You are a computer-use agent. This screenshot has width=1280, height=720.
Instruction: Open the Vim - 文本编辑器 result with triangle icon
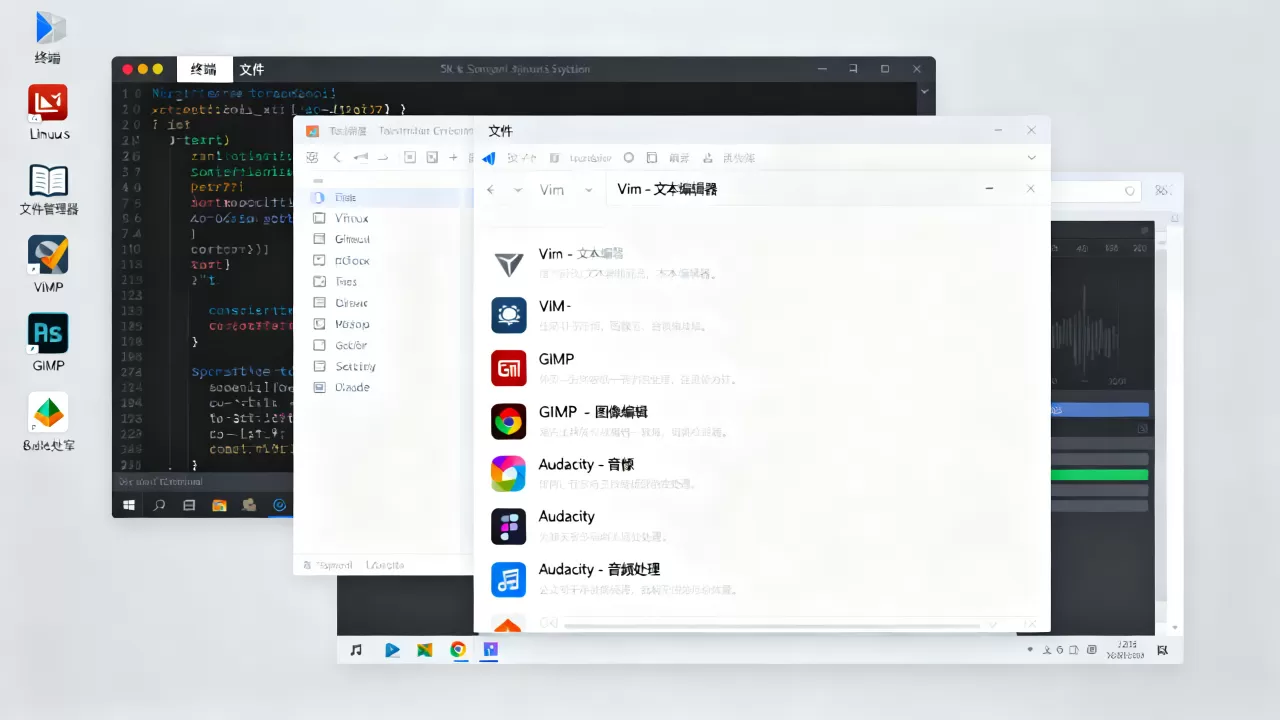508,263
